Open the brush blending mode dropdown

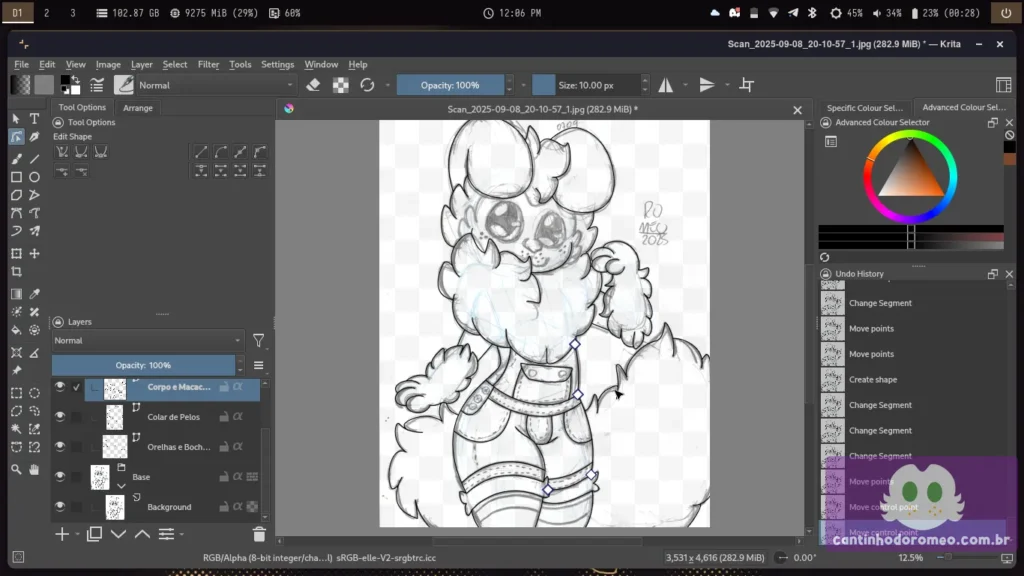[216, 85]
